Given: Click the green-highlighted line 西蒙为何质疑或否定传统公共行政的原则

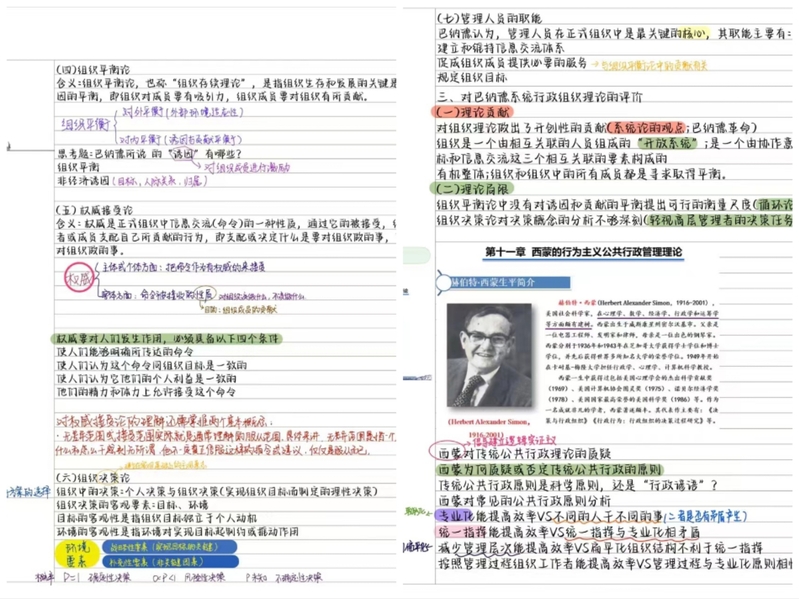Looking at the screenshot, I should pyautogui.click(x=548, y=470).
